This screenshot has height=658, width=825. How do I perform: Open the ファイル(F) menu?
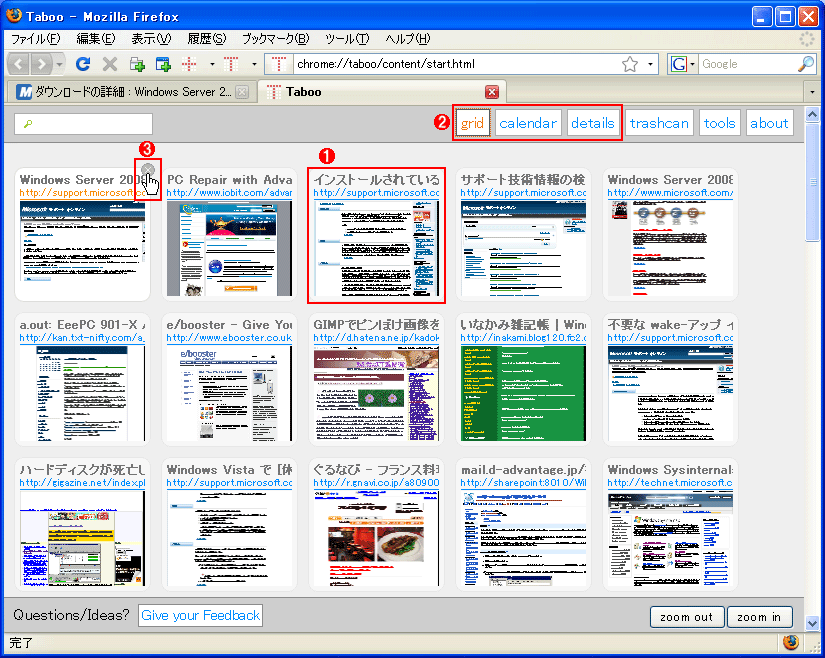(x=35, y=39)
